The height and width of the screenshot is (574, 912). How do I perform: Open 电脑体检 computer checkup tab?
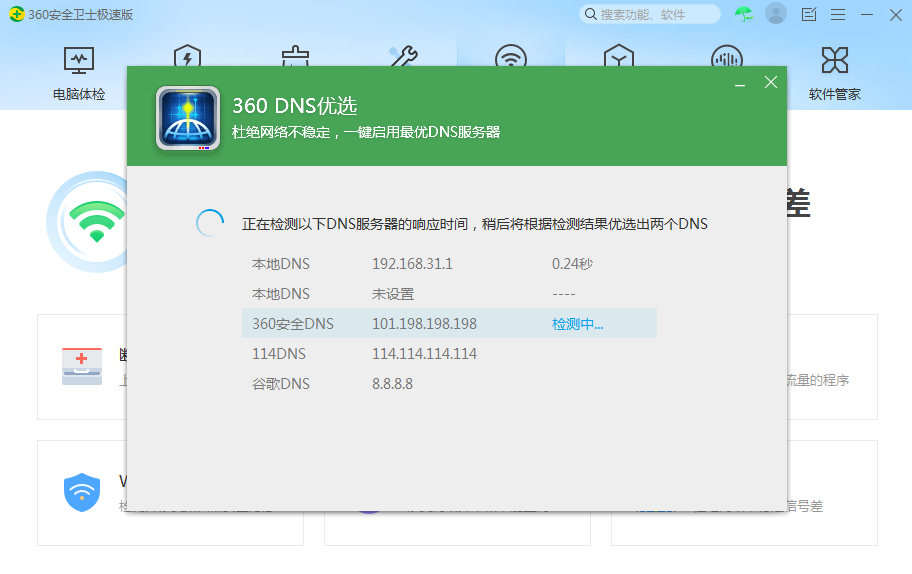pyautogui.click(x=79, y=73)
